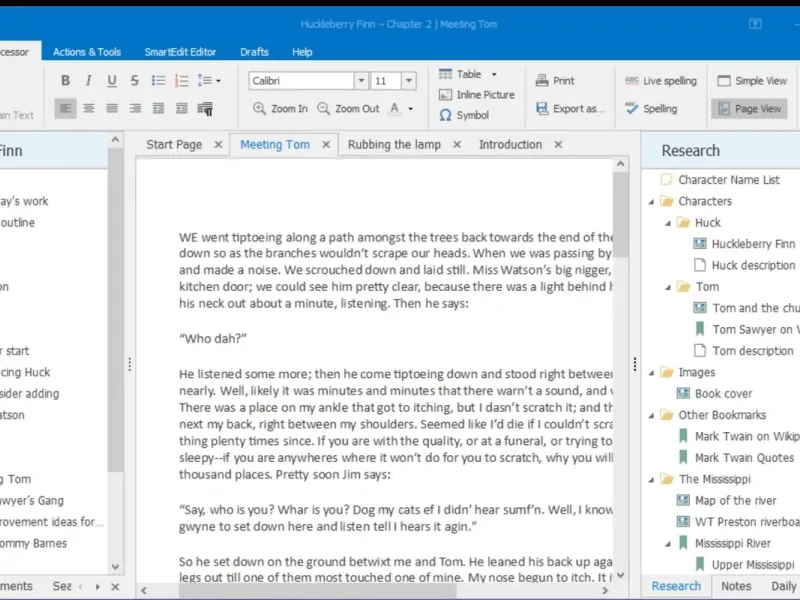Viewport: 800px width, 600px height.
Task: Click the Print button
Action: click(x=555, y=81)
